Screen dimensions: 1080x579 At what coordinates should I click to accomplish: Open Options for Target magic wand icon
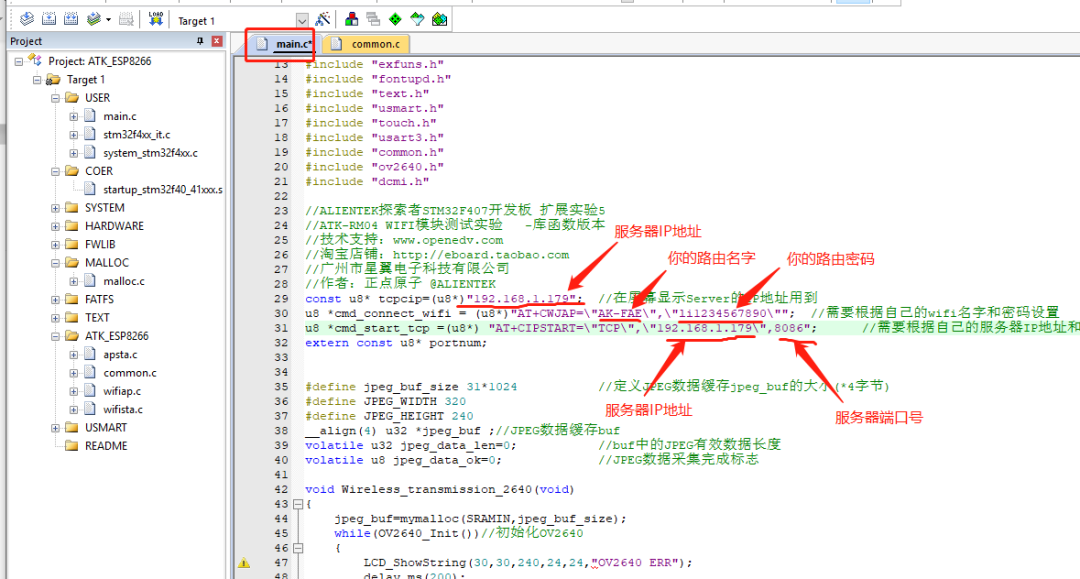click(x=322, y=20)
